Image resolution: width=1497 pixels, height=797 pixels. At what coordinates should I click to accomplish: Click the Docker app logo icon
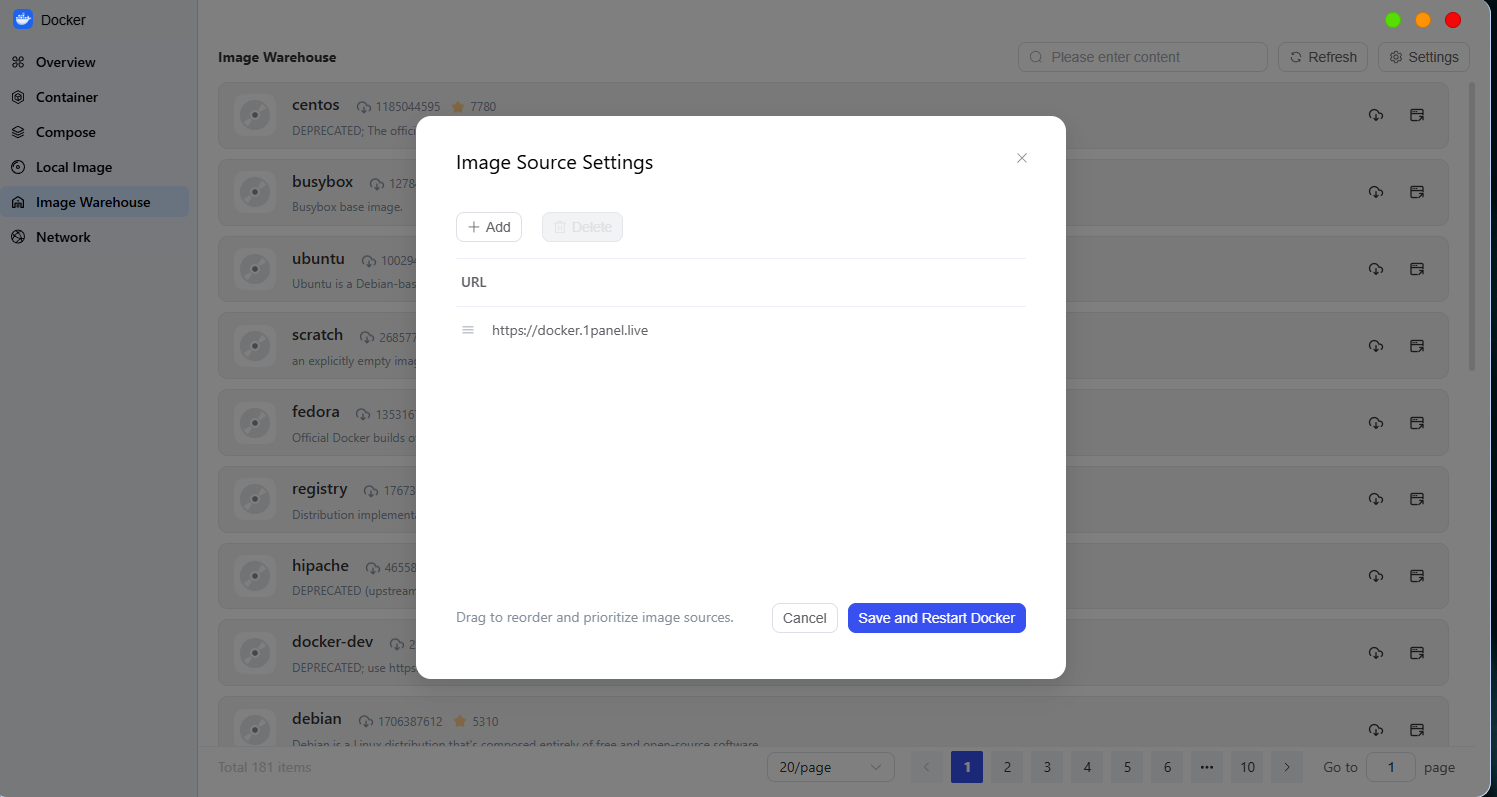click(23, 19)
